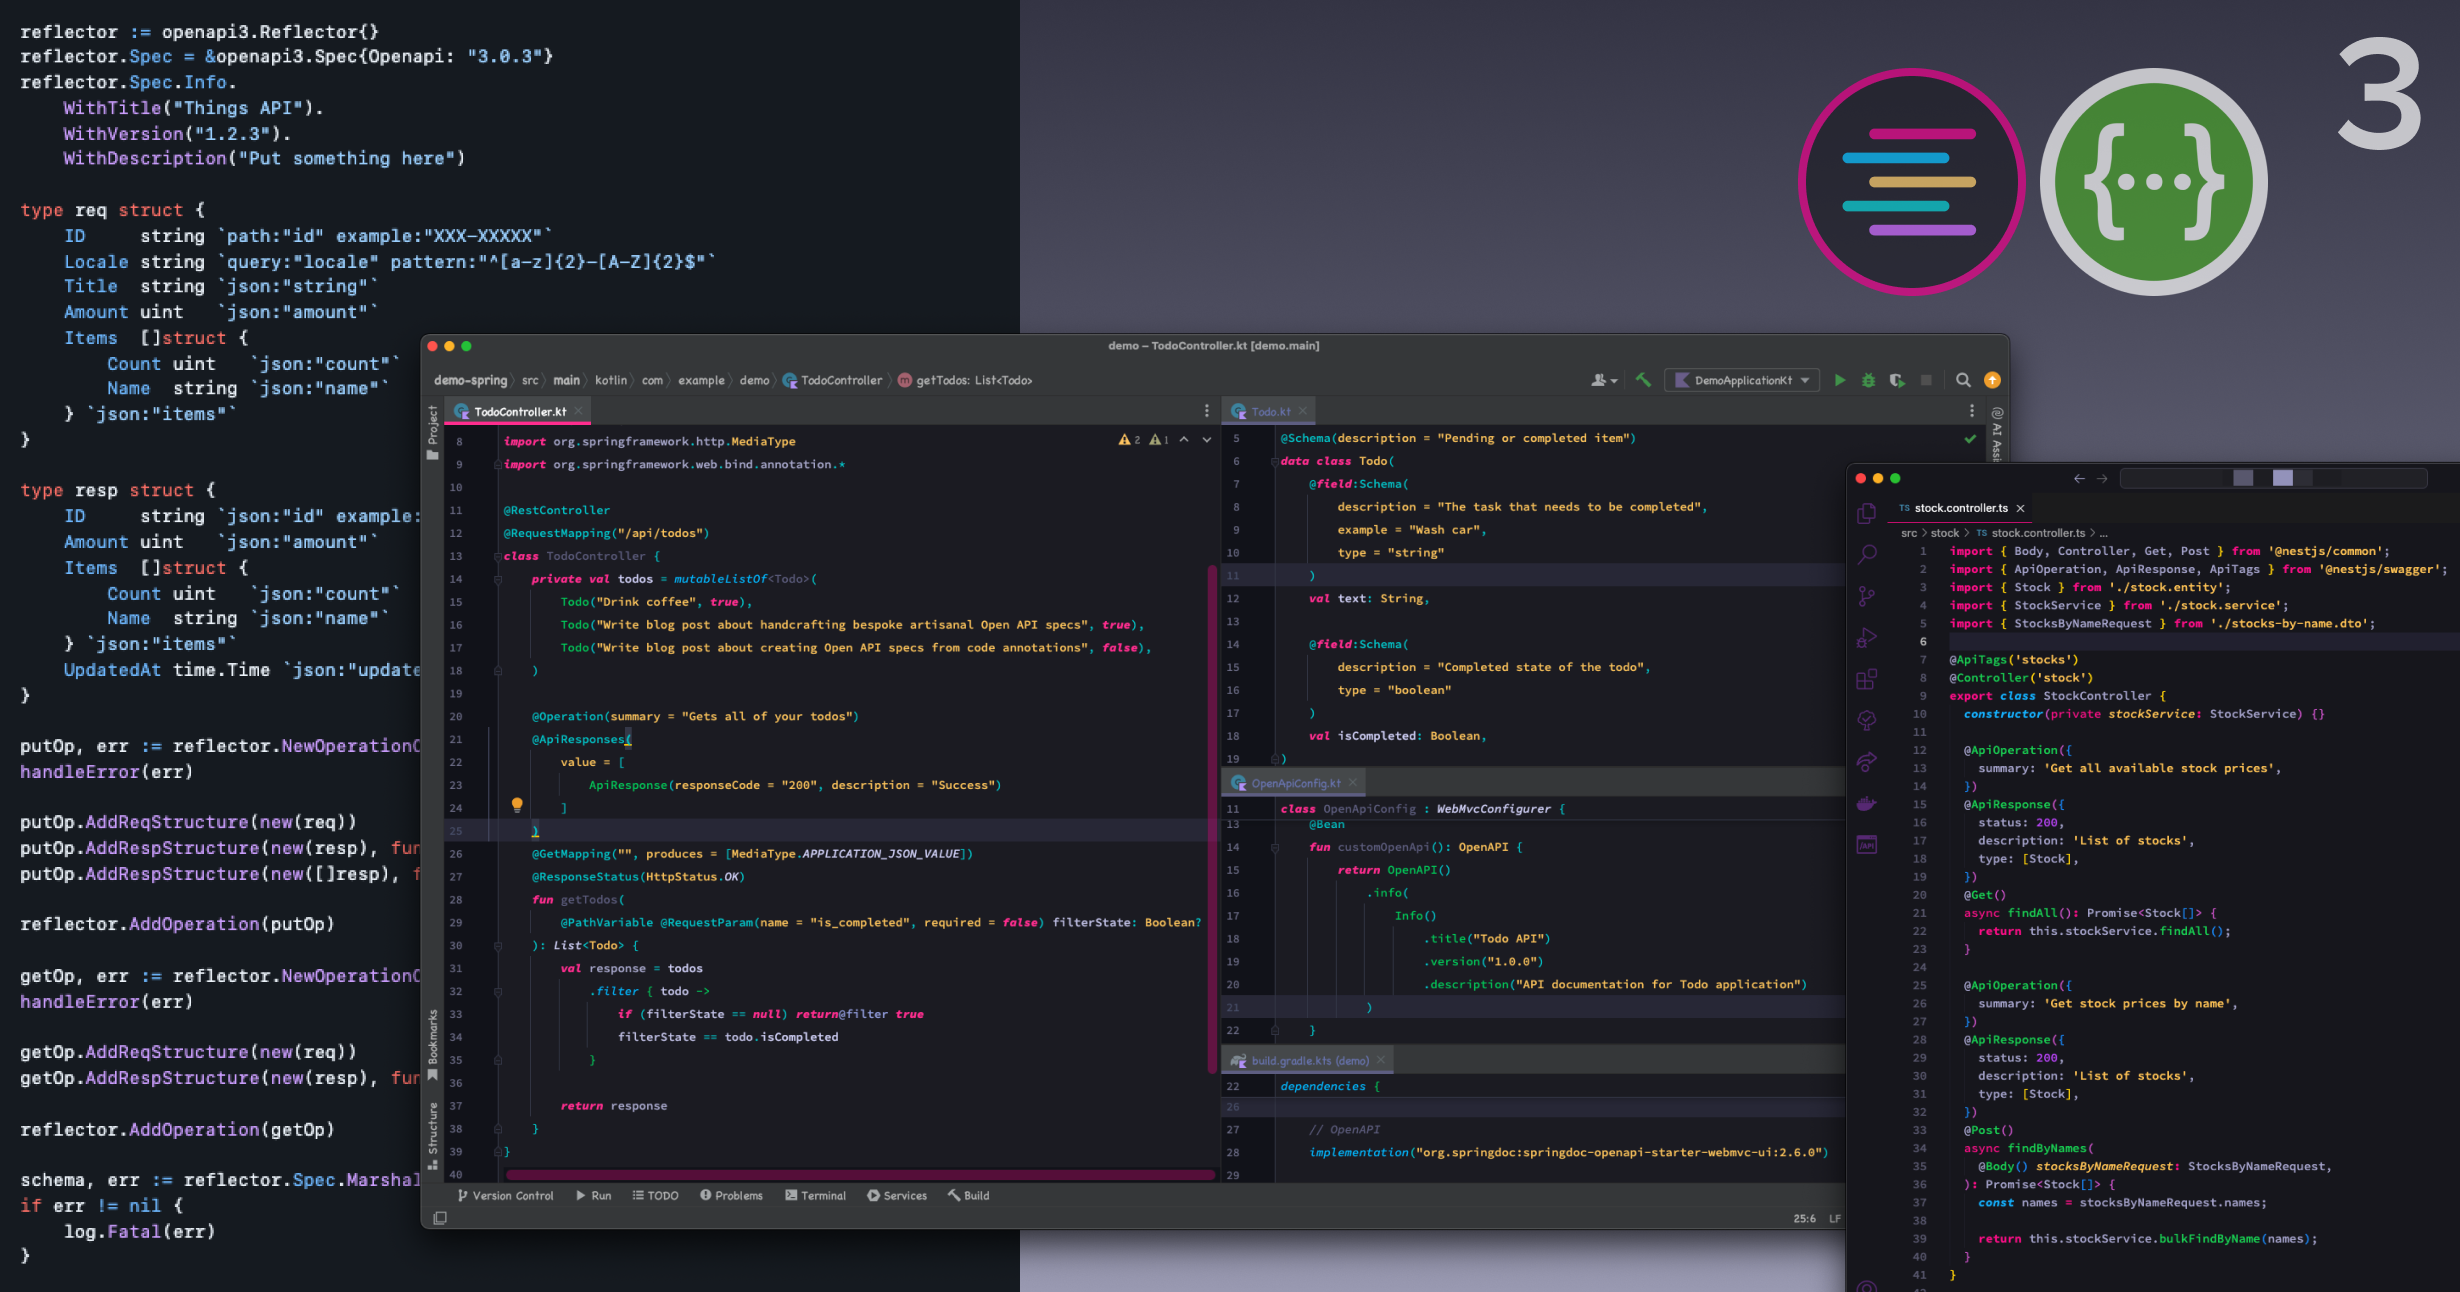Image resolution: width=2460 pixels, height=1292 pixels.
Task: Close the build.gradle.kts tab
Action: pos(1381,1061)
